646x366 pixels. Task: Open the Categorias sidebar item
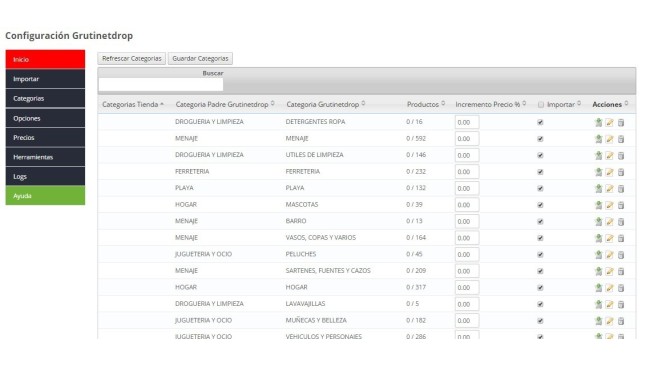coord(45,99)
